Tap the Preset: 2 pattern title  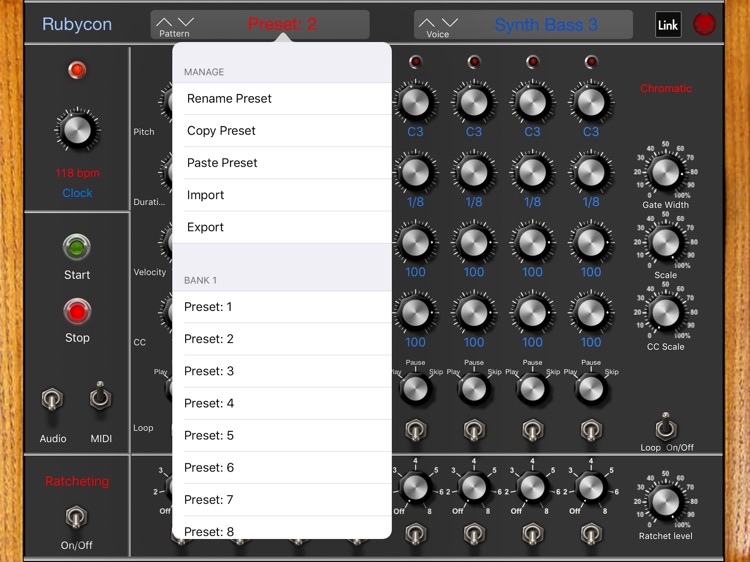pos(282,24)
